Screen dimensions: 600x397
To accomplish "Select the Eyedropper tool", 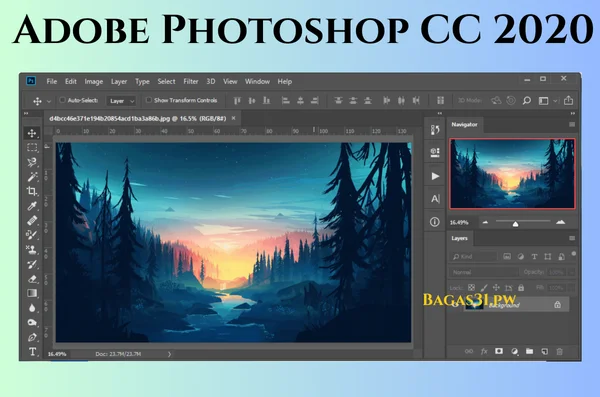I will 32,206.
